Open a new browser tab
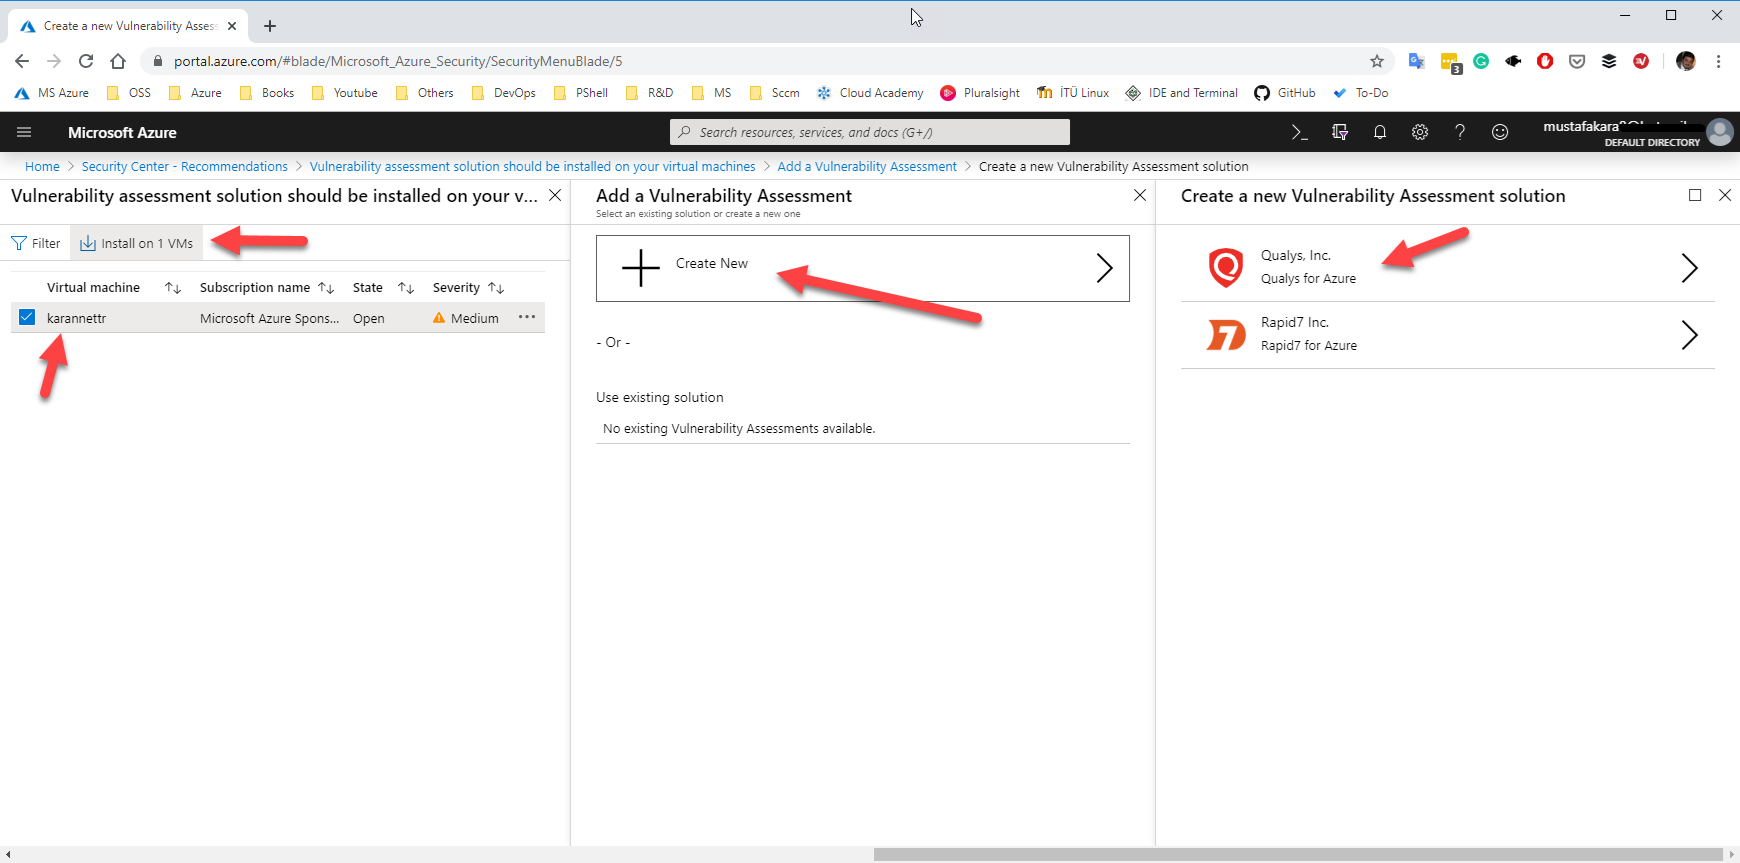1740x863 pixels. tap(270, 26)
